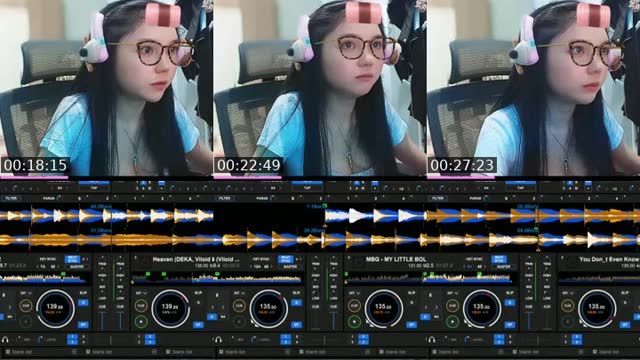Open the webcam thumbnail stamped 00:22:49

click(x=320, y=88)
